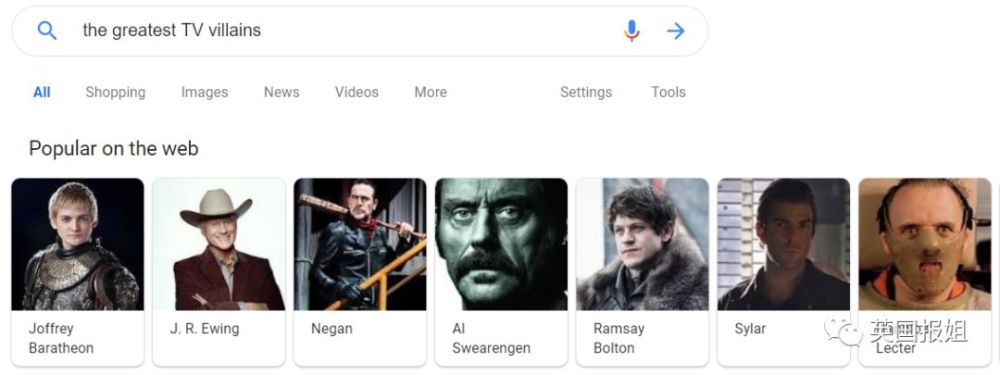Viewport: 1000px width, 375px height.
Task: Switch to the Shopping tab
Action: coord(115,92)
